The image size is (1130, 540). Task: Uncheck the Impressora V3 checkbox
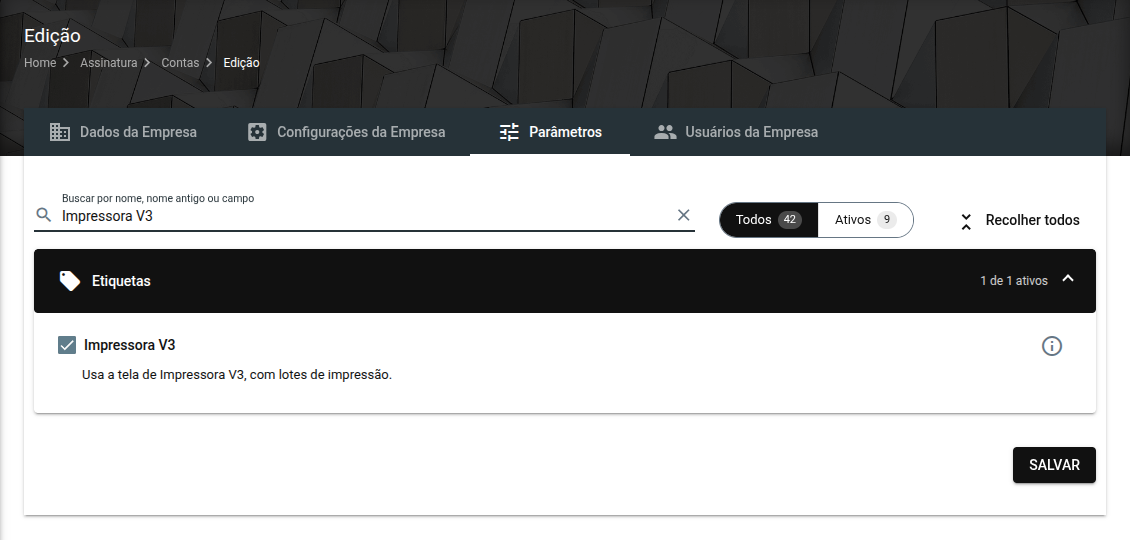(67, 345)
